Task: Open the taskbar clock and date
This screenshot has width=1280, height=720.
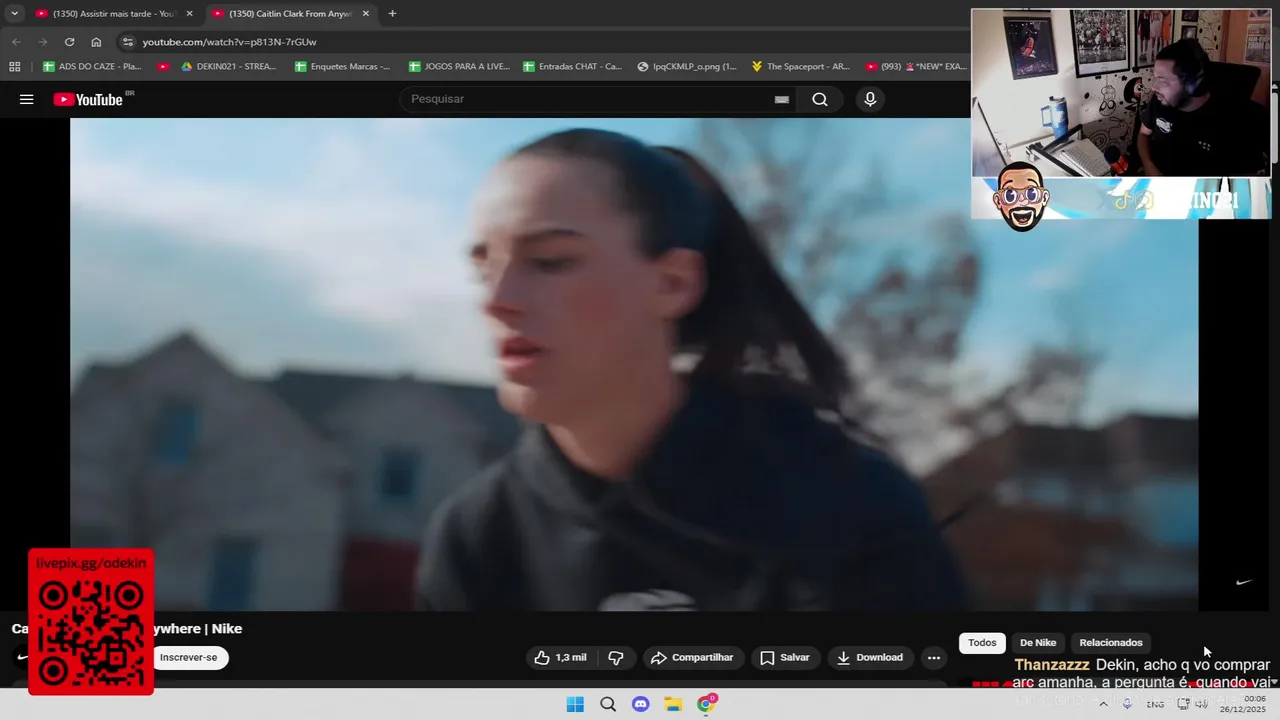Action: [x=1245, y=704]
